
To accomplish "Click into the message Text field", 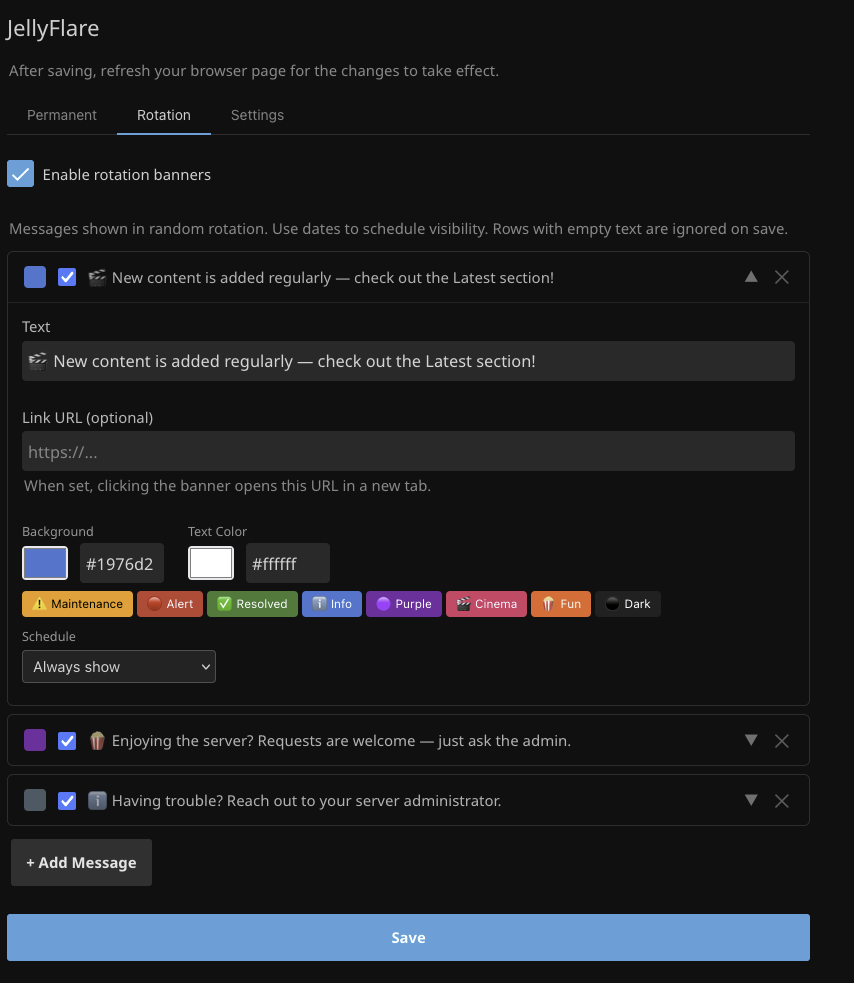I will (x=408, y=361).
